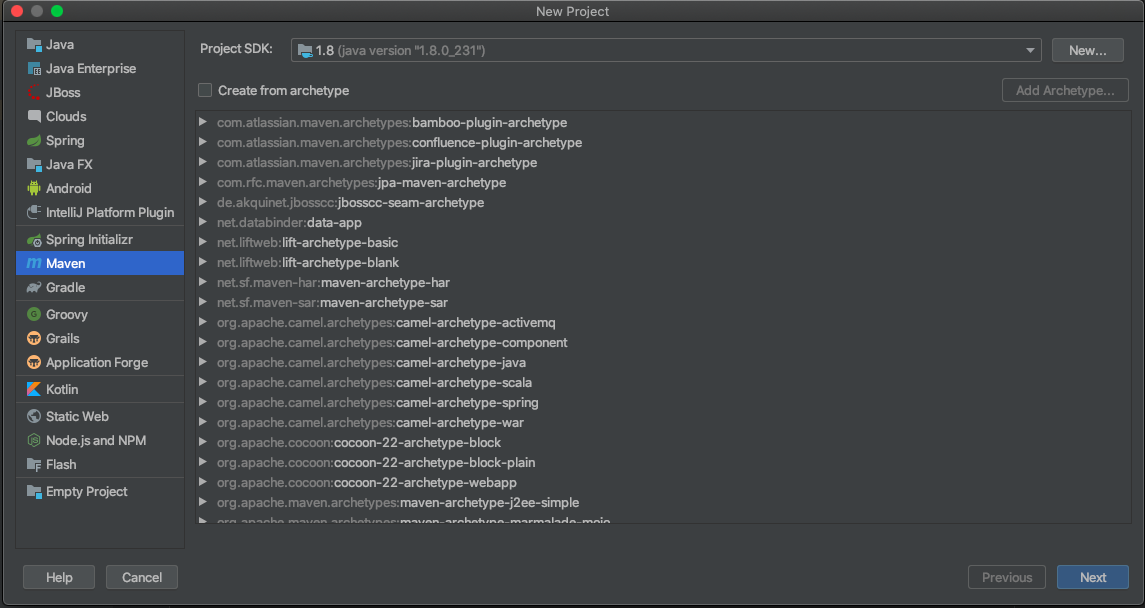The width and height of the screenshot is (1145, 608).
Task: Click the Clouds icon
Action: pyautogui.click(x=34, y=116)
